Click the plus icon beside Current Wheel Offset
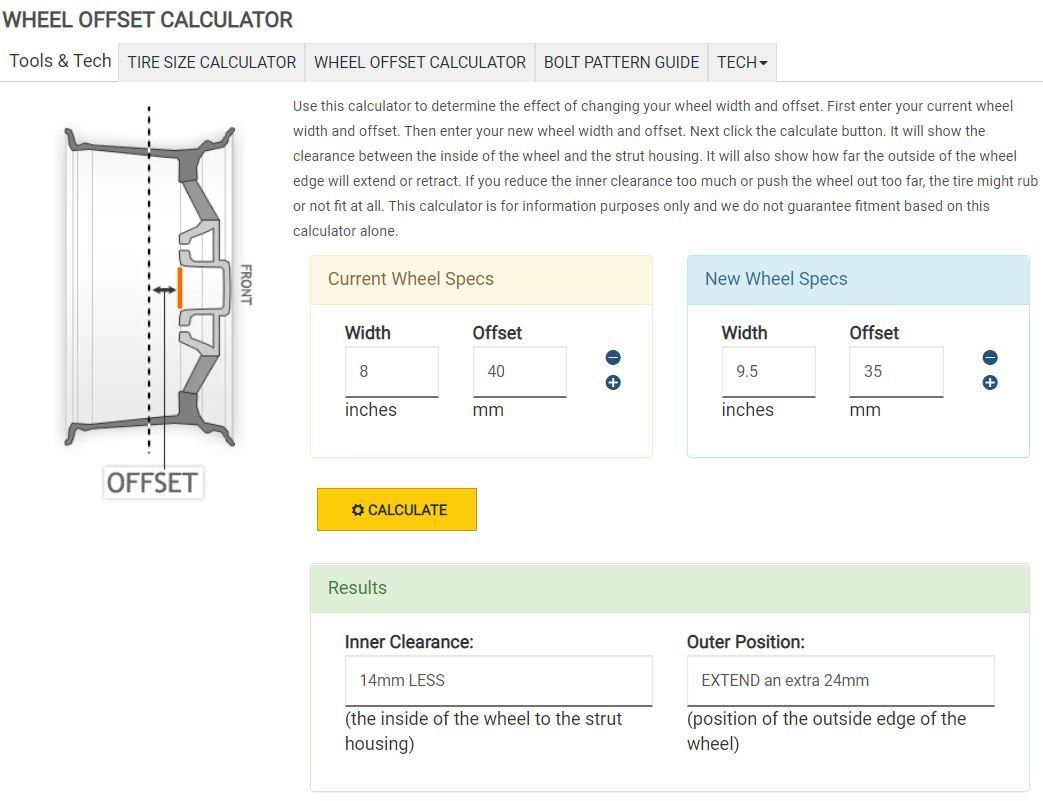The height and width of the screenshot is (801, 1043). (x=612, y=382)
